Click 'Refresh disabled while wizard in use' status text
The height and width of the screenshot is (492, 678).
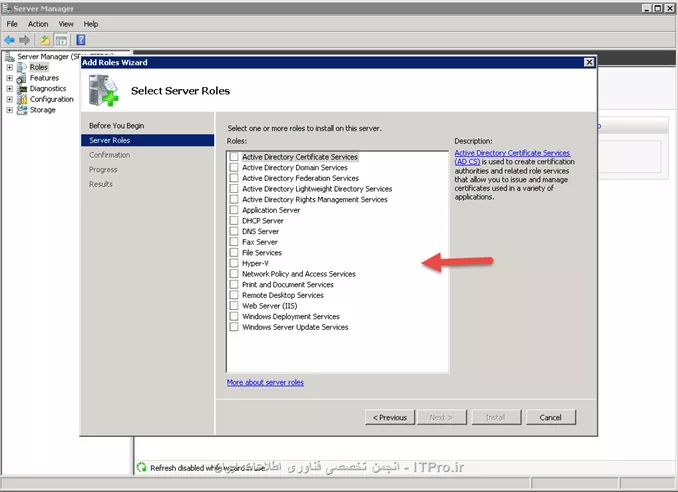pos(207,468)
